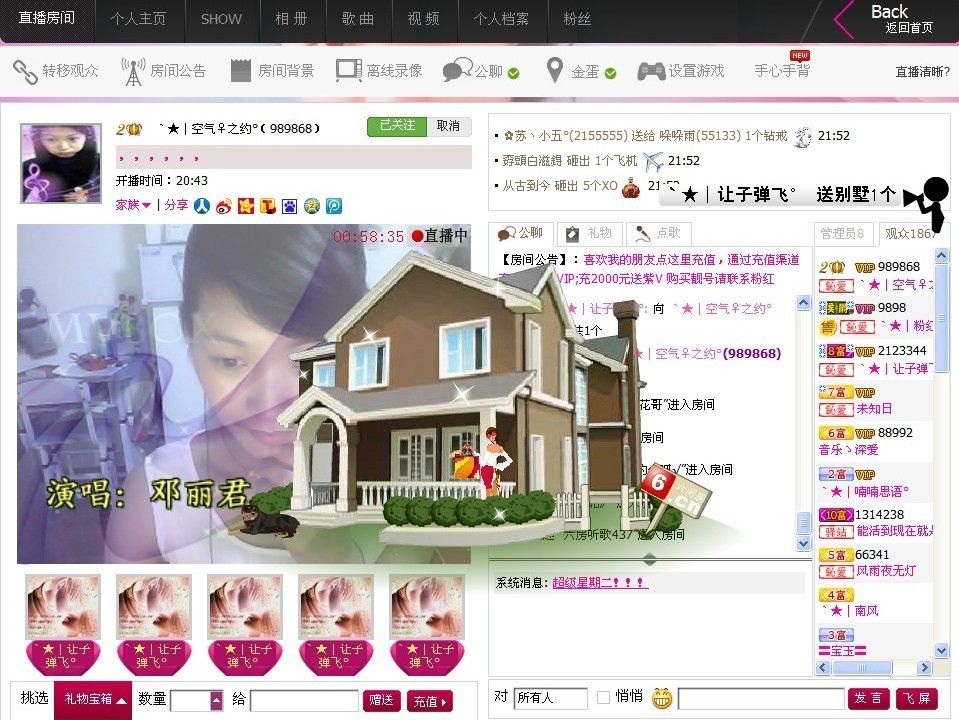959x720 pixels.
Task: Open the 超级星期二 system message link
Action: (599, 583)
